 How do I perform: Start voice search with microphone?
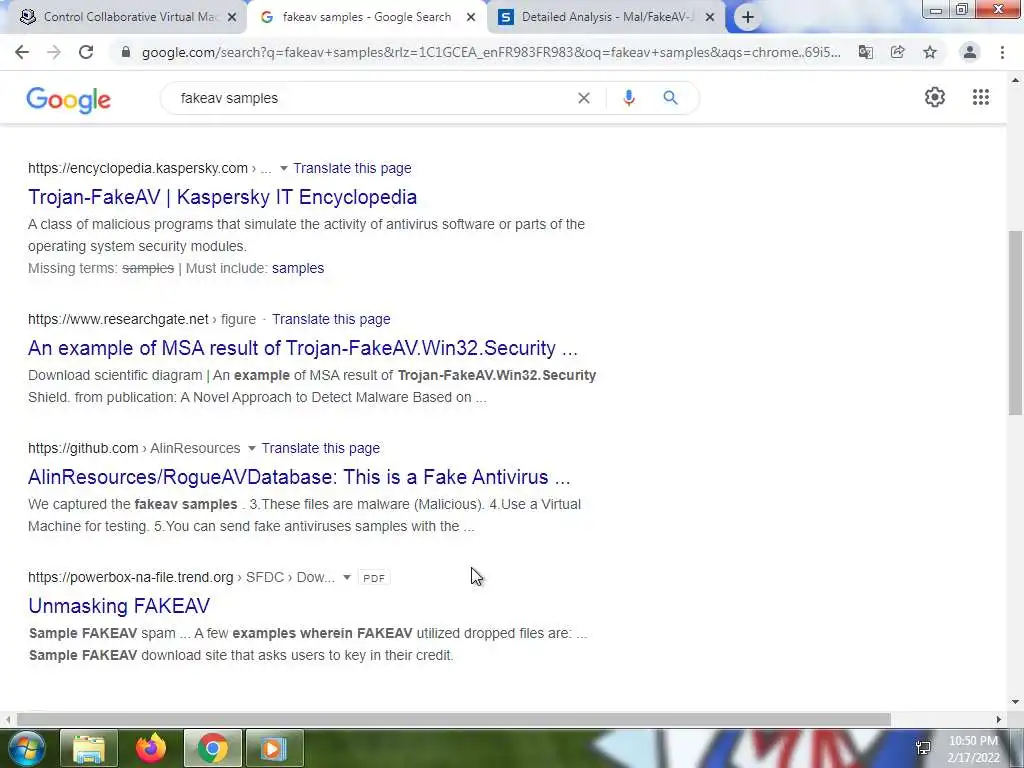(x=629, y=98)
